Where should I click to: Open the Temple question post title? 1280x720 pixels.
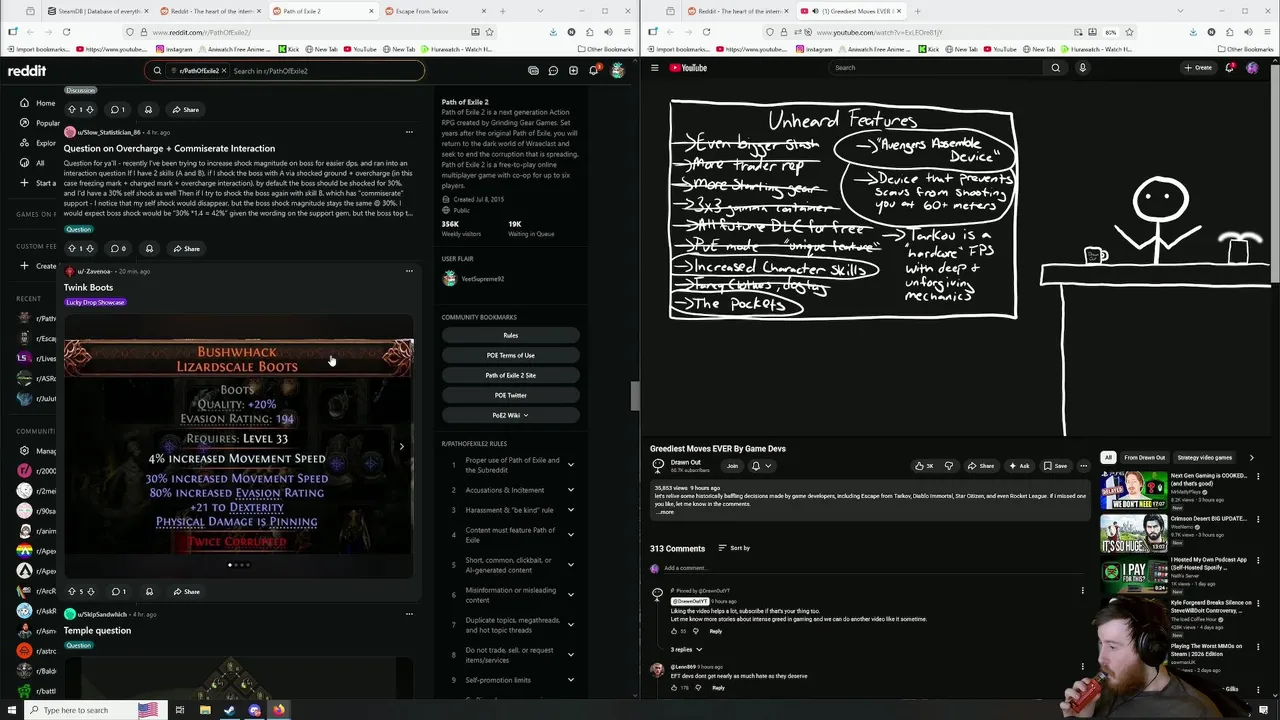click(x=97, y=631)
